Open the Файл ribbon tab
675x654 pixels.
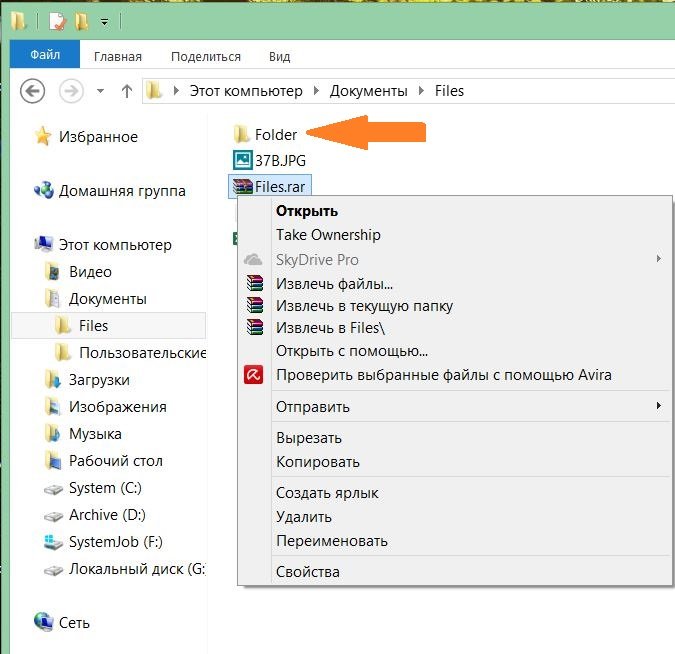(46, 57)
